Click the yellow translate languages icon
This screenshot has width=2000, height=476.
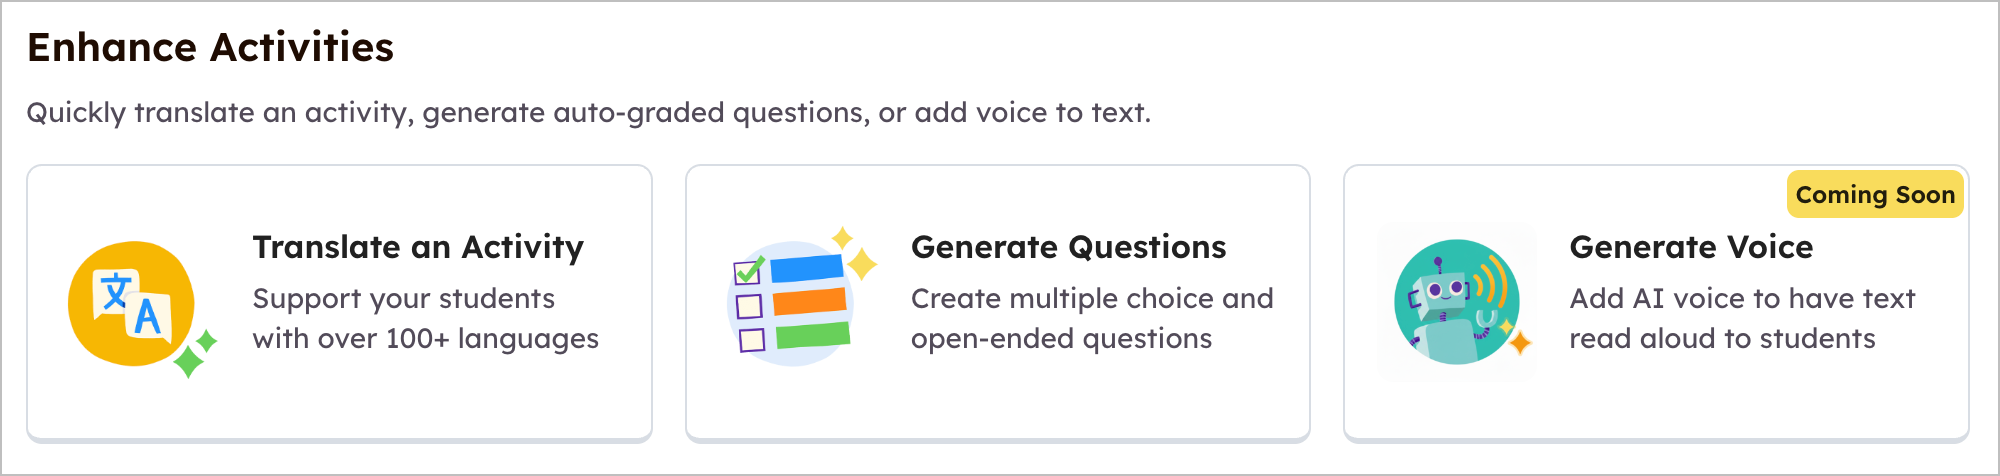132,303
